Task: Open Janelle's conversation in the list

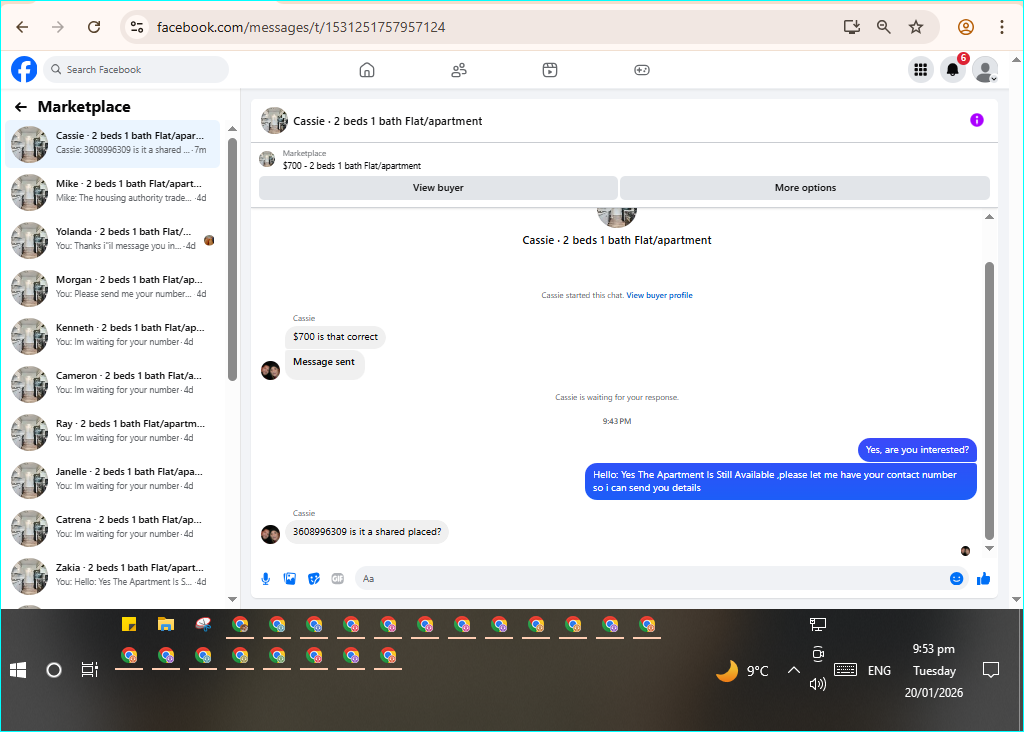Action: pyautogui.click(x=112, y=480)
